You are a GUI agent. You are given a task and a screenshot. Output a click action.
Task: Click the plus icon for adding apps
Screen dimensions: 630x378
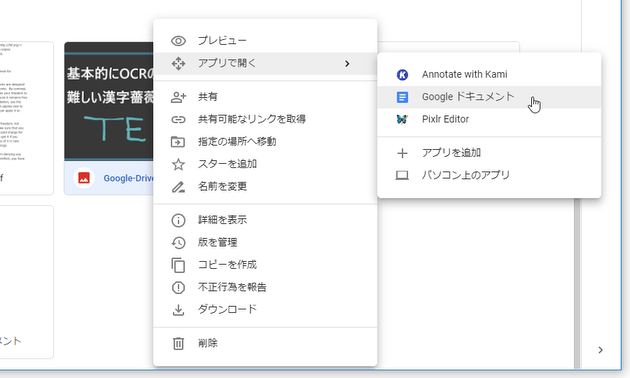(402, 153)
